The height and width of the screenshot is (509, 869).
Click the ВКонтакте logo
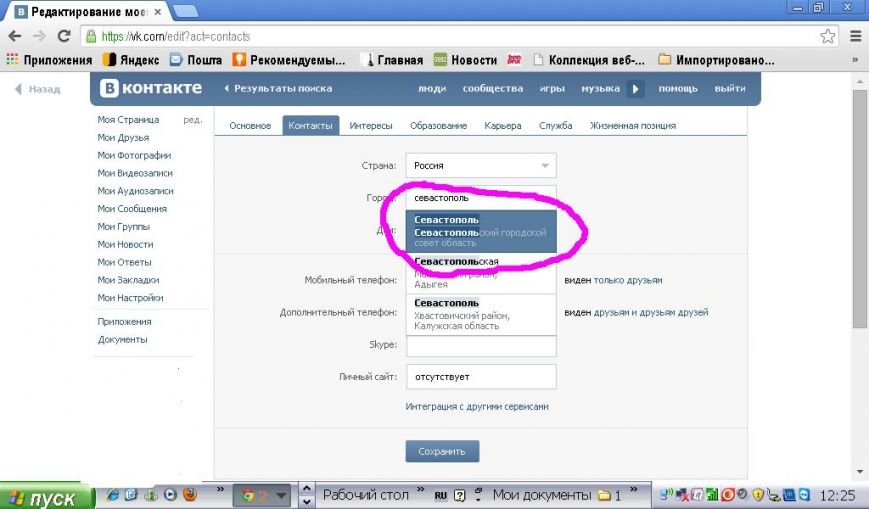(151, 88)
